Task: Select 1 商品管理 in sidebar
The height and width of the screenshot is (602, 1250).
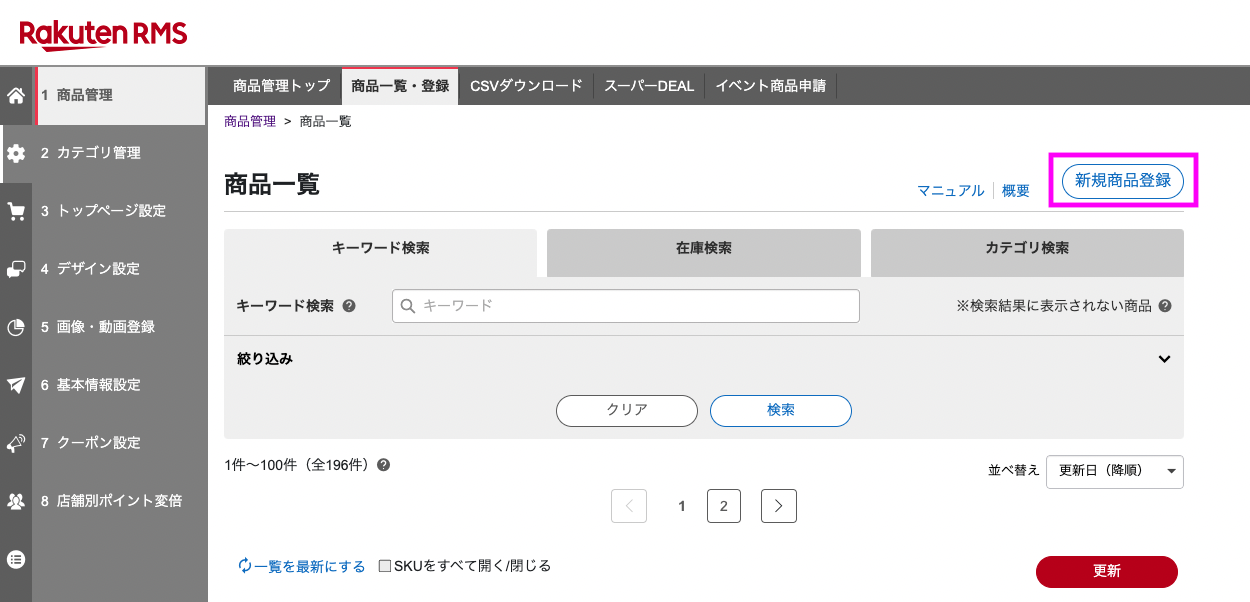Action: coord(120,96)
